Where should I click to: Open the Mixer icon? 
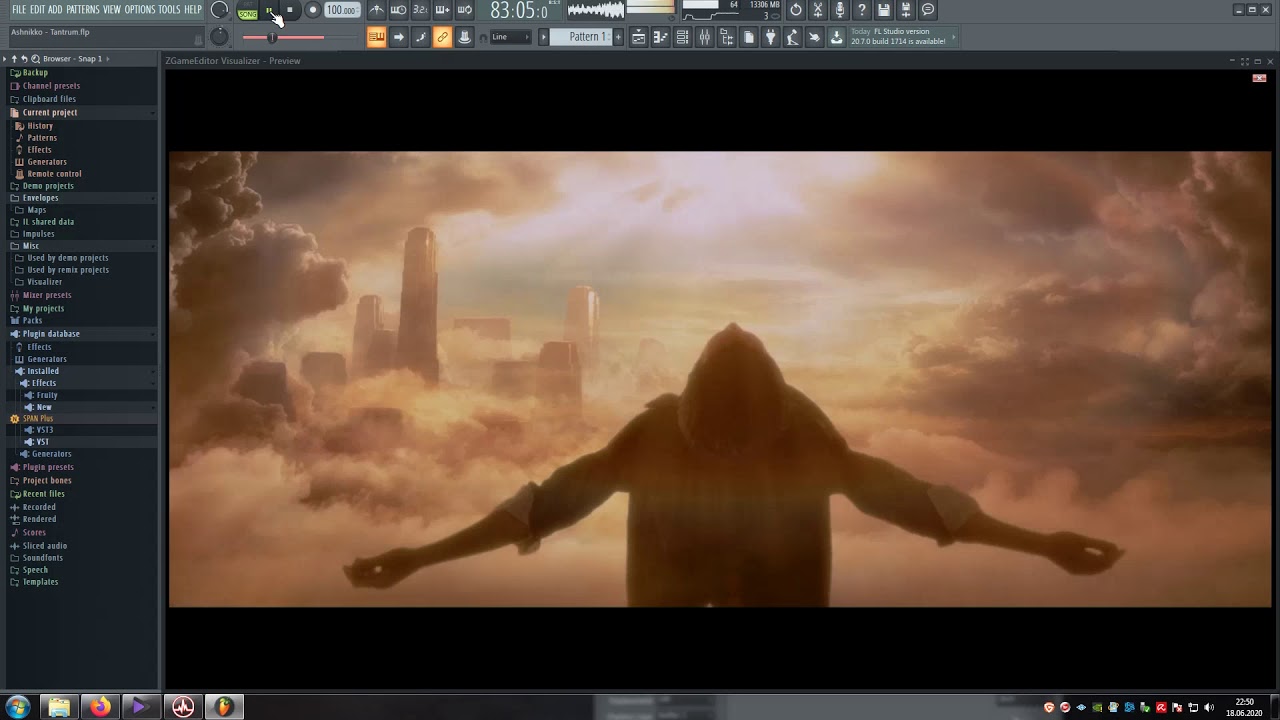(704, 37)
